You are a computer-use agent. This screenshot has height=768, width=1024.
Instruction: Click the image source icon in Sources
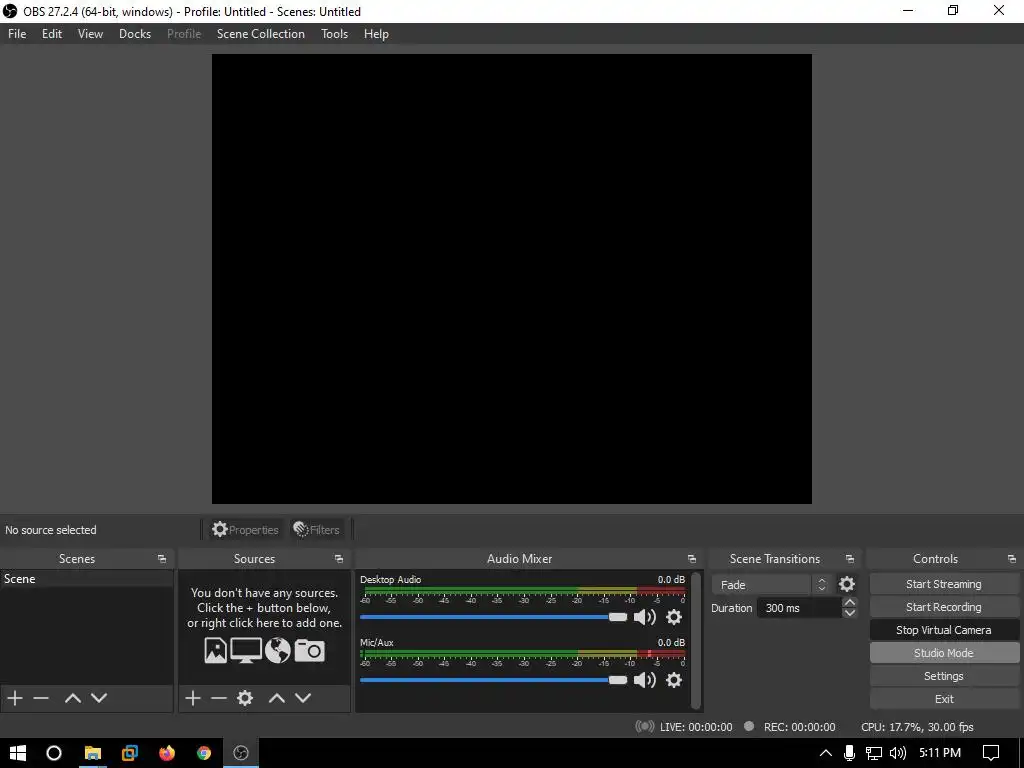coord(216,650)
